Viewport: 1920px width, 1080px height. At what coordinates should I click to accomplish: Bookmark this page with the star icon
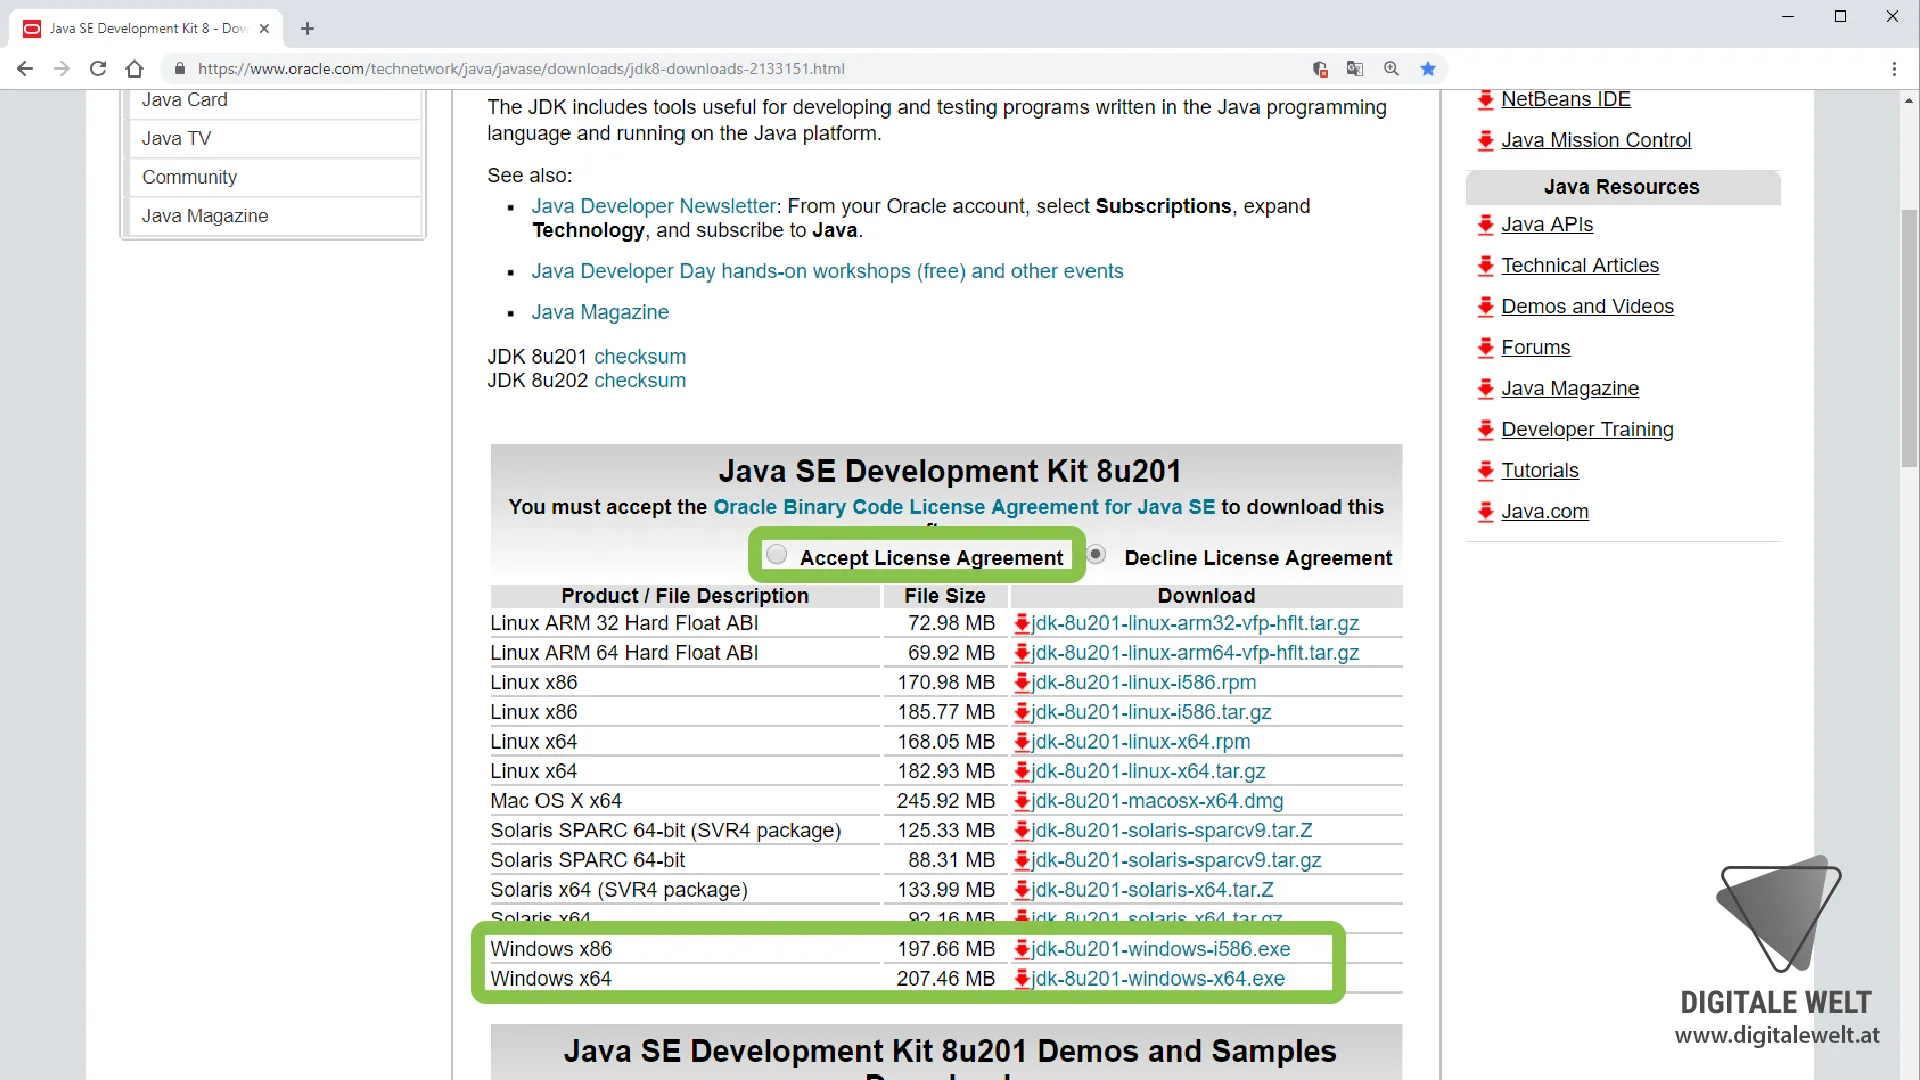[1428, 69]
